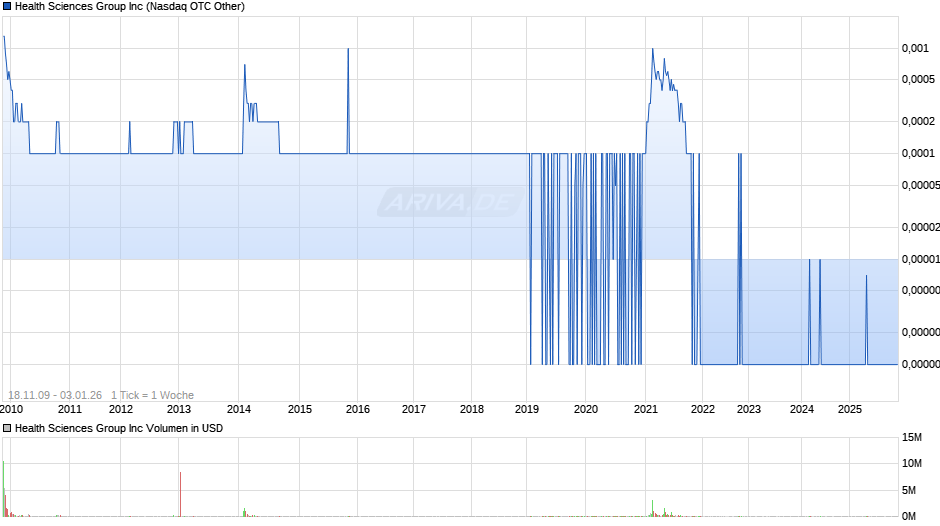Click the 2013 x-axis year label
The height and width of the screenshot is (526, 940).
(179, 409)
